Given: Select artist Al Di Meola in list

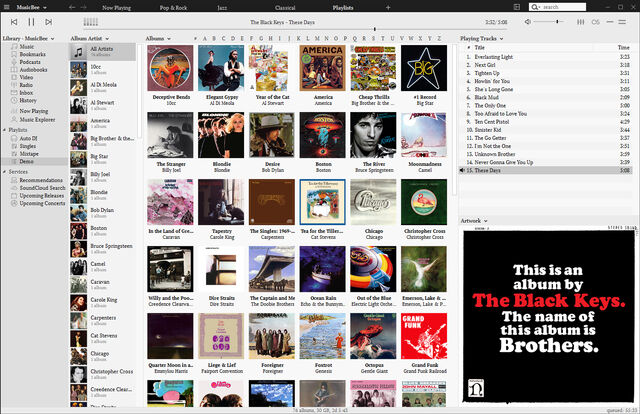Looking at the screenshot, I should [103, 87].
